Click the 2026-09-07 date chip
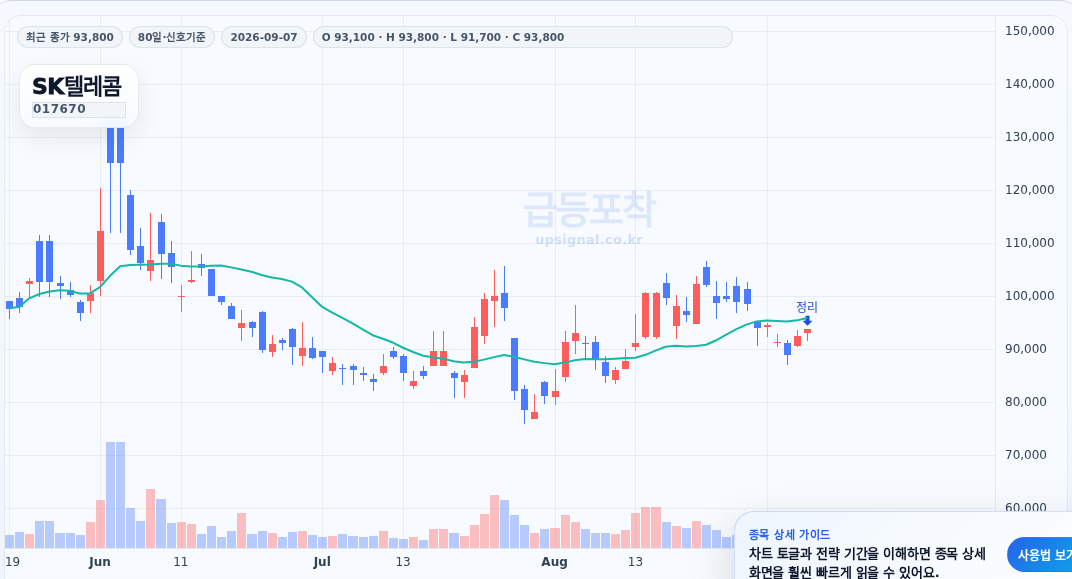The image size is (1072, 579). [x=264, y=37]
